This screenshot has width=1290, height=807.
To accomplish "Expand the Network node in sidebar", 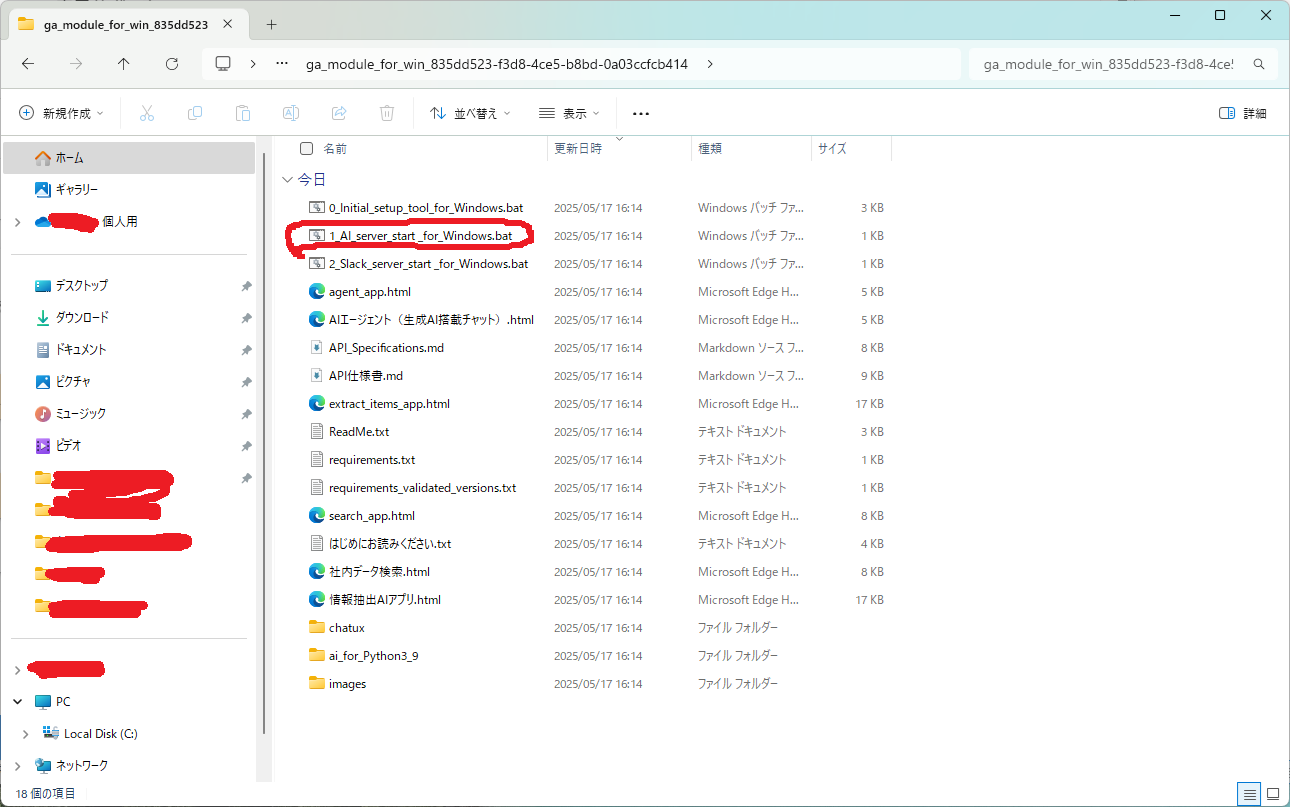I will 18,766.
